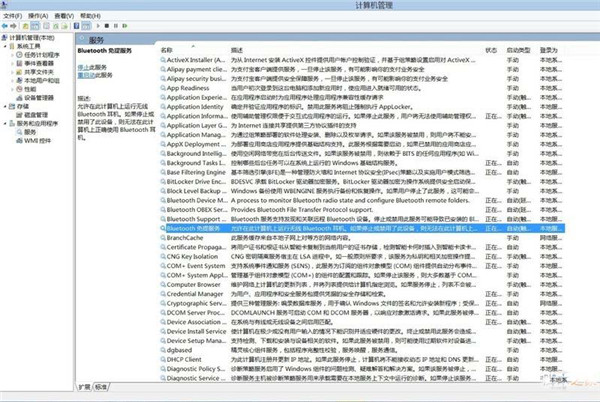The height and width of the screenshot is (402, 600).
Task: Toggle the Show/Hide Action Pane icon
Action: (86, 26)
